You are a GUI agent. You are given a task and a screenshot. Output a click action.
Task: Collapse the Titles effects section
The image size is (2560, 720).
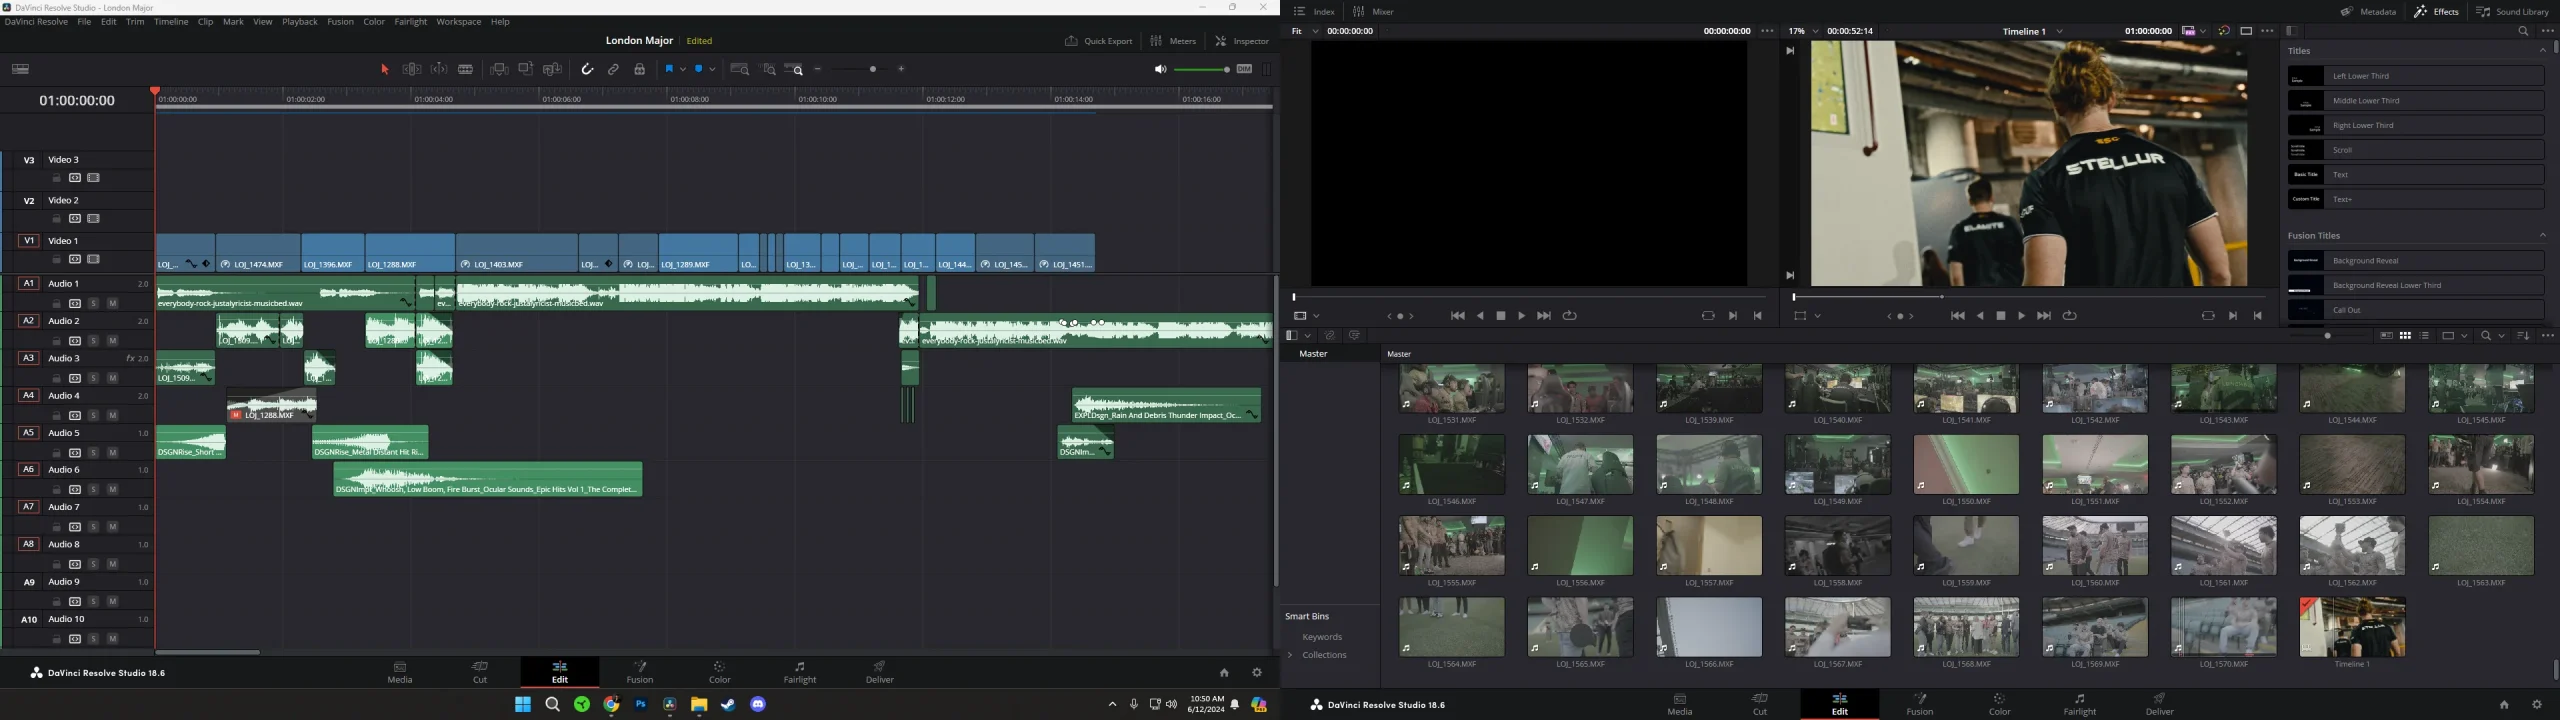pyautogui.click(x=2543, y=50)
